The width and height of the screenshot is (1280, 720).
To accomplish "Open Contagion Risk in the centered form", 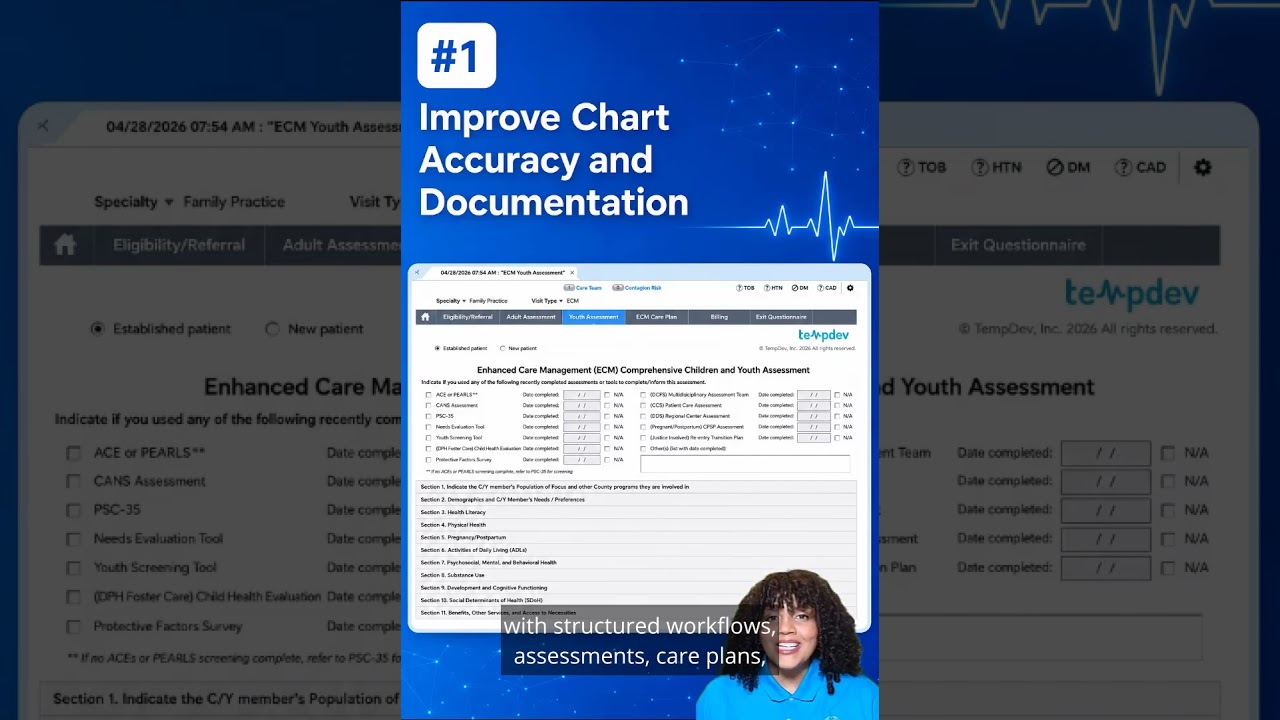I will [x=637, y=288].
